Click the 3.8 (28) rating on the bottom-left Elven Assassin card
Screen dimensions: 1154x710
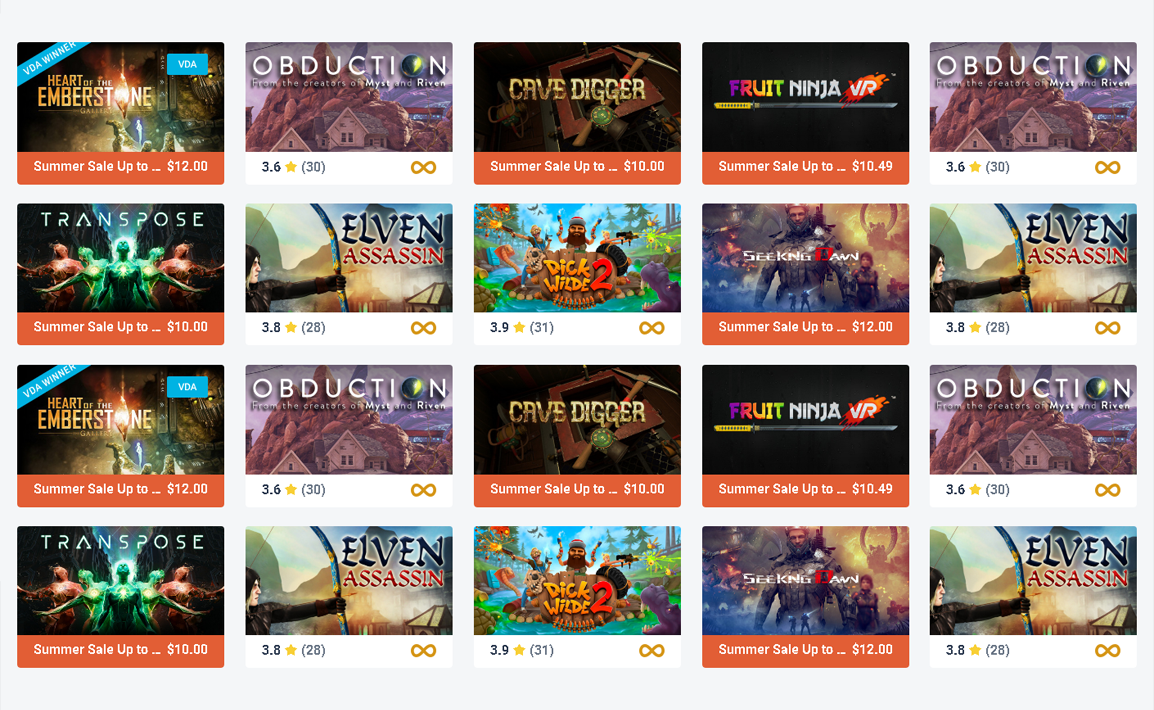coord(294,650)
